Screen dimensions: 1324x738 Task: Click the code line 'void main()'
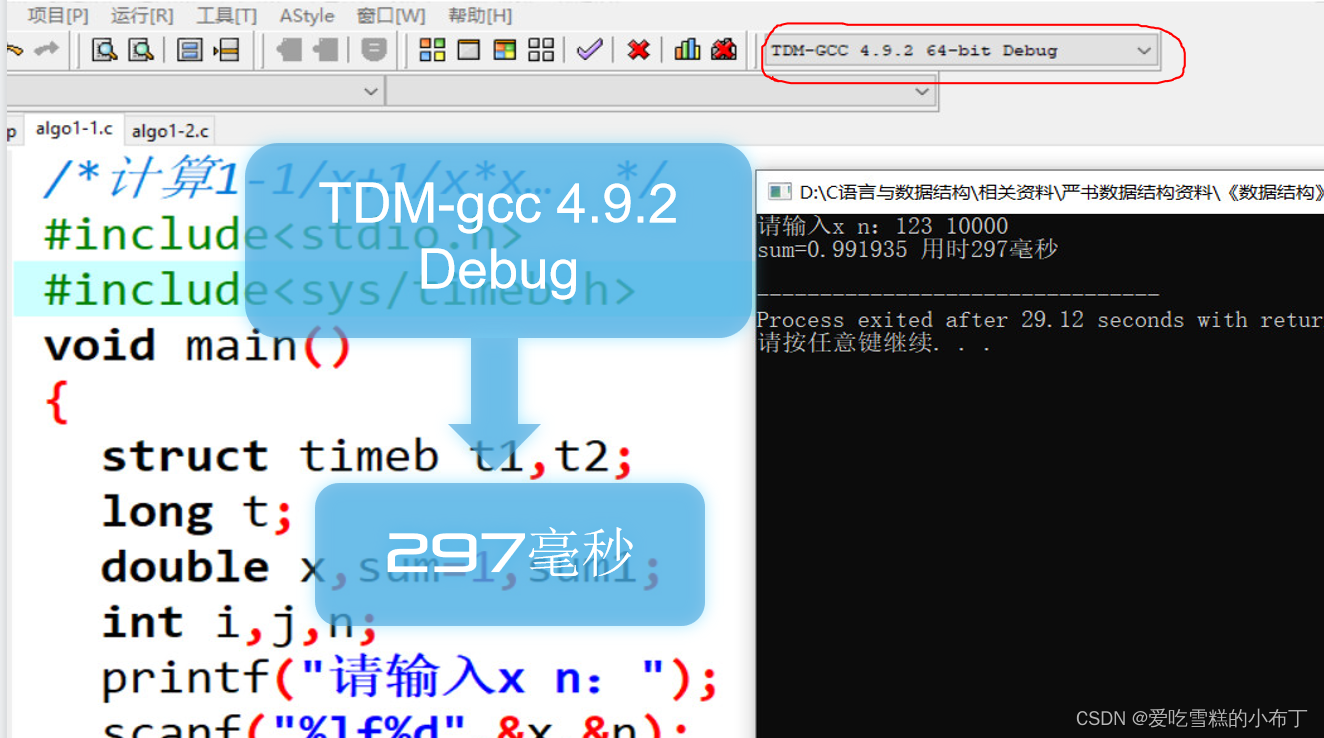point(198,346)
